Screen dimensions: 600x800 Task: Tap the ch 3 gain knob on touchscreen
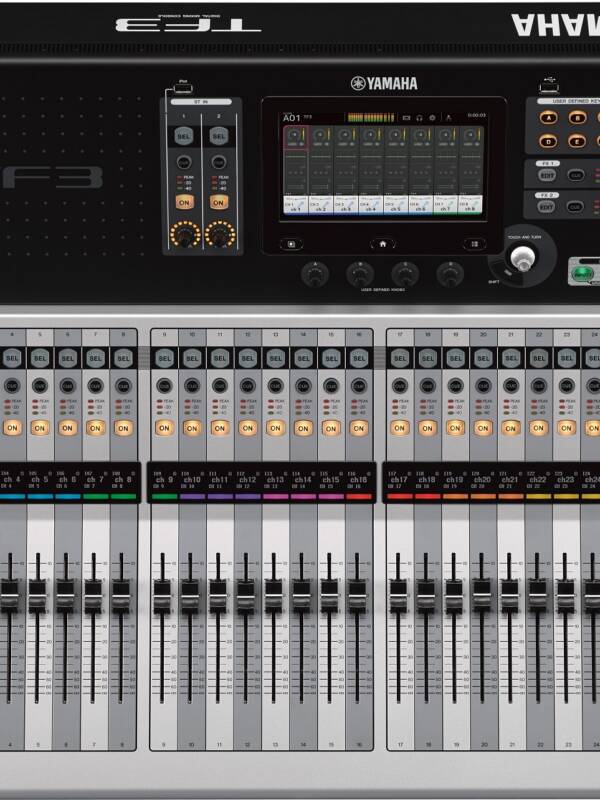343,135
